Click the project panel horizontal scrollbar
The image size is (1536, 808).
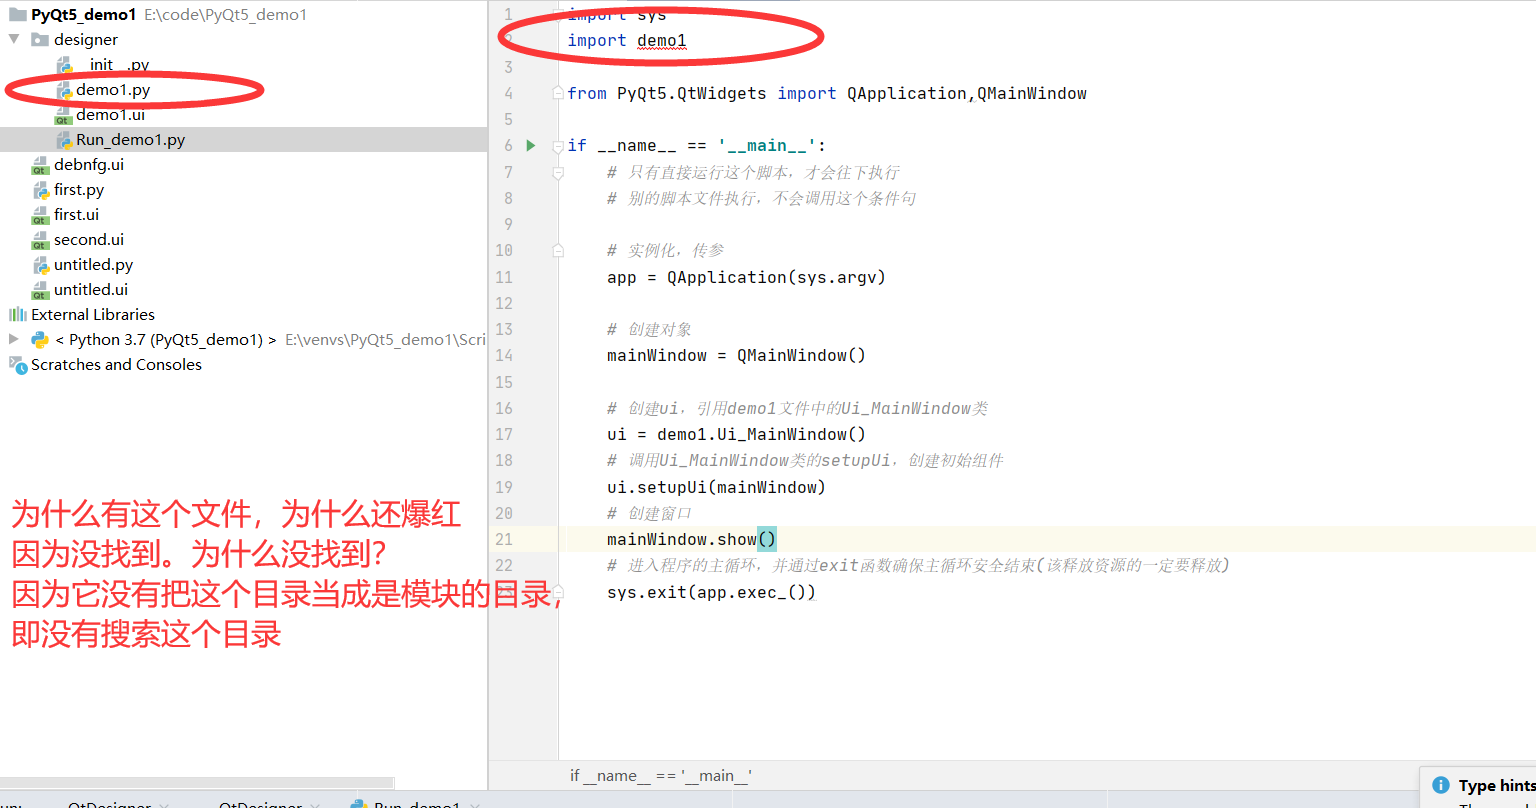click(197, 784)
